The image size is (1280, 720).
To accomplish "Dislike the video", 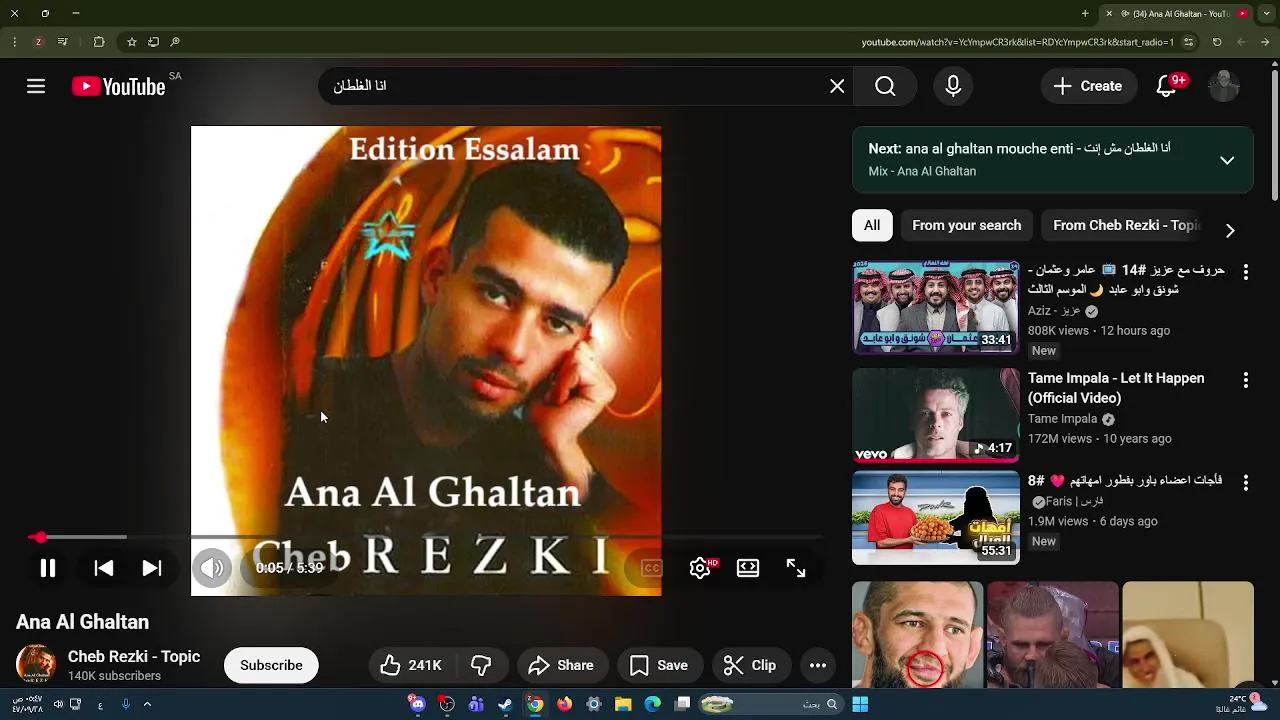I will click(481, 665).
